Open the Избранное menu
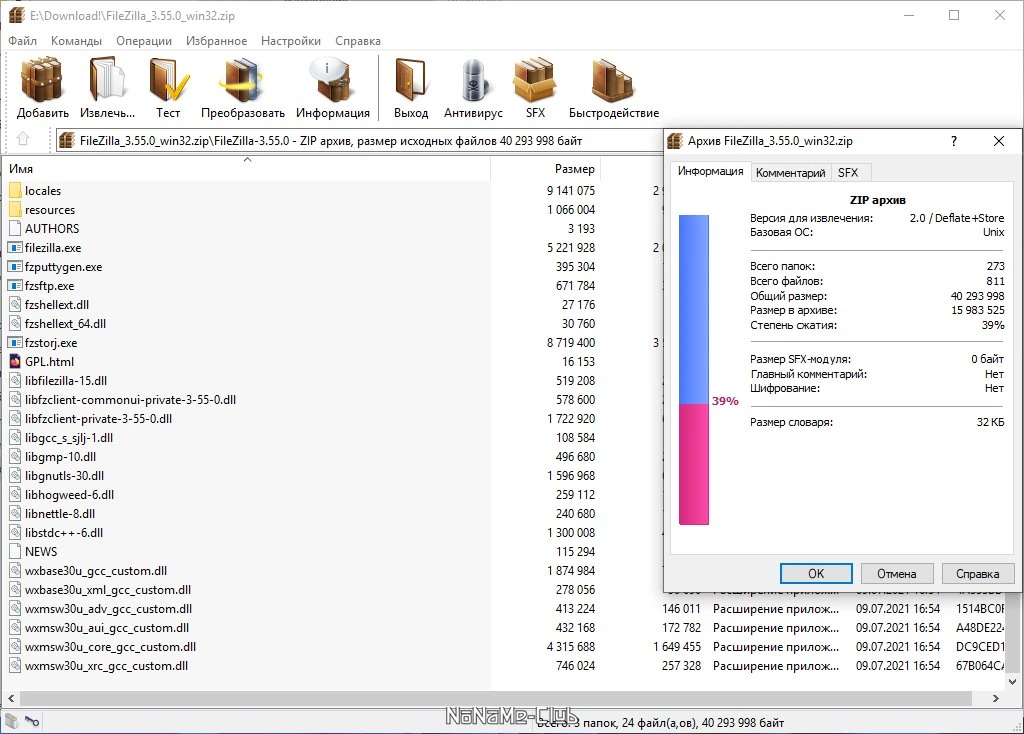The height and width of the screenshot is (734, 1024). 216,40
